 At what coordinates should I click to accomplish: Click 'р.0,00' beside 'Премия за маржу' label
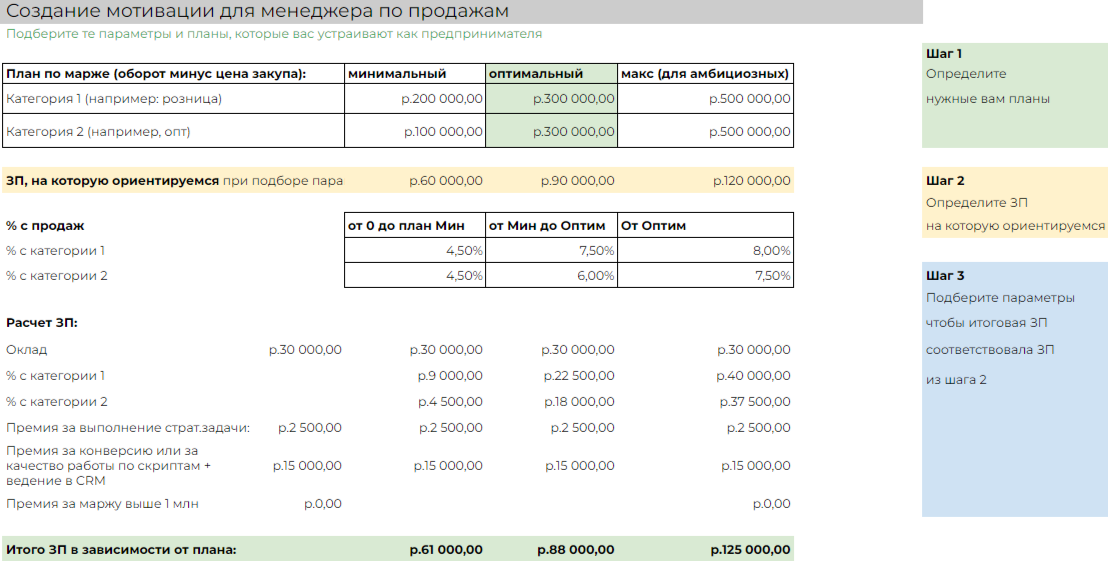click(323, 504)
